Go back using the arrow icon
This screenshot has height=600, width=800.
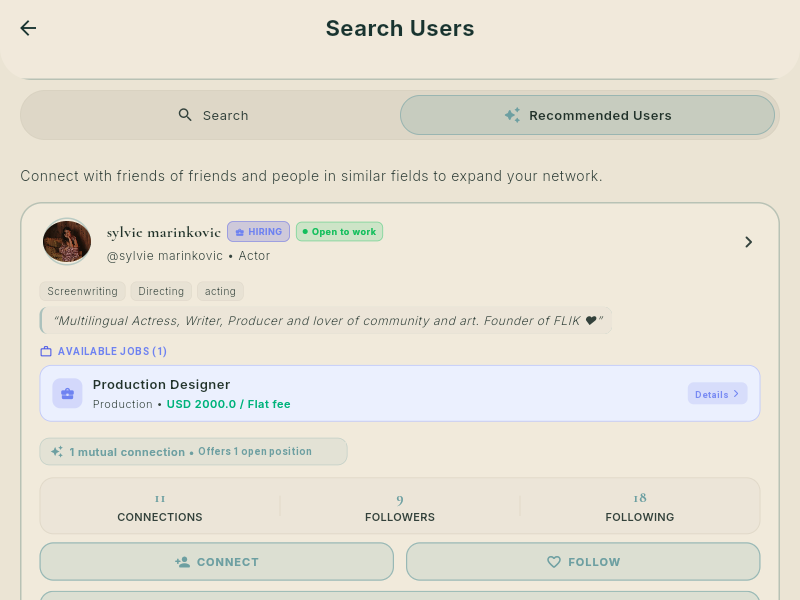click(x=28, y=28)
